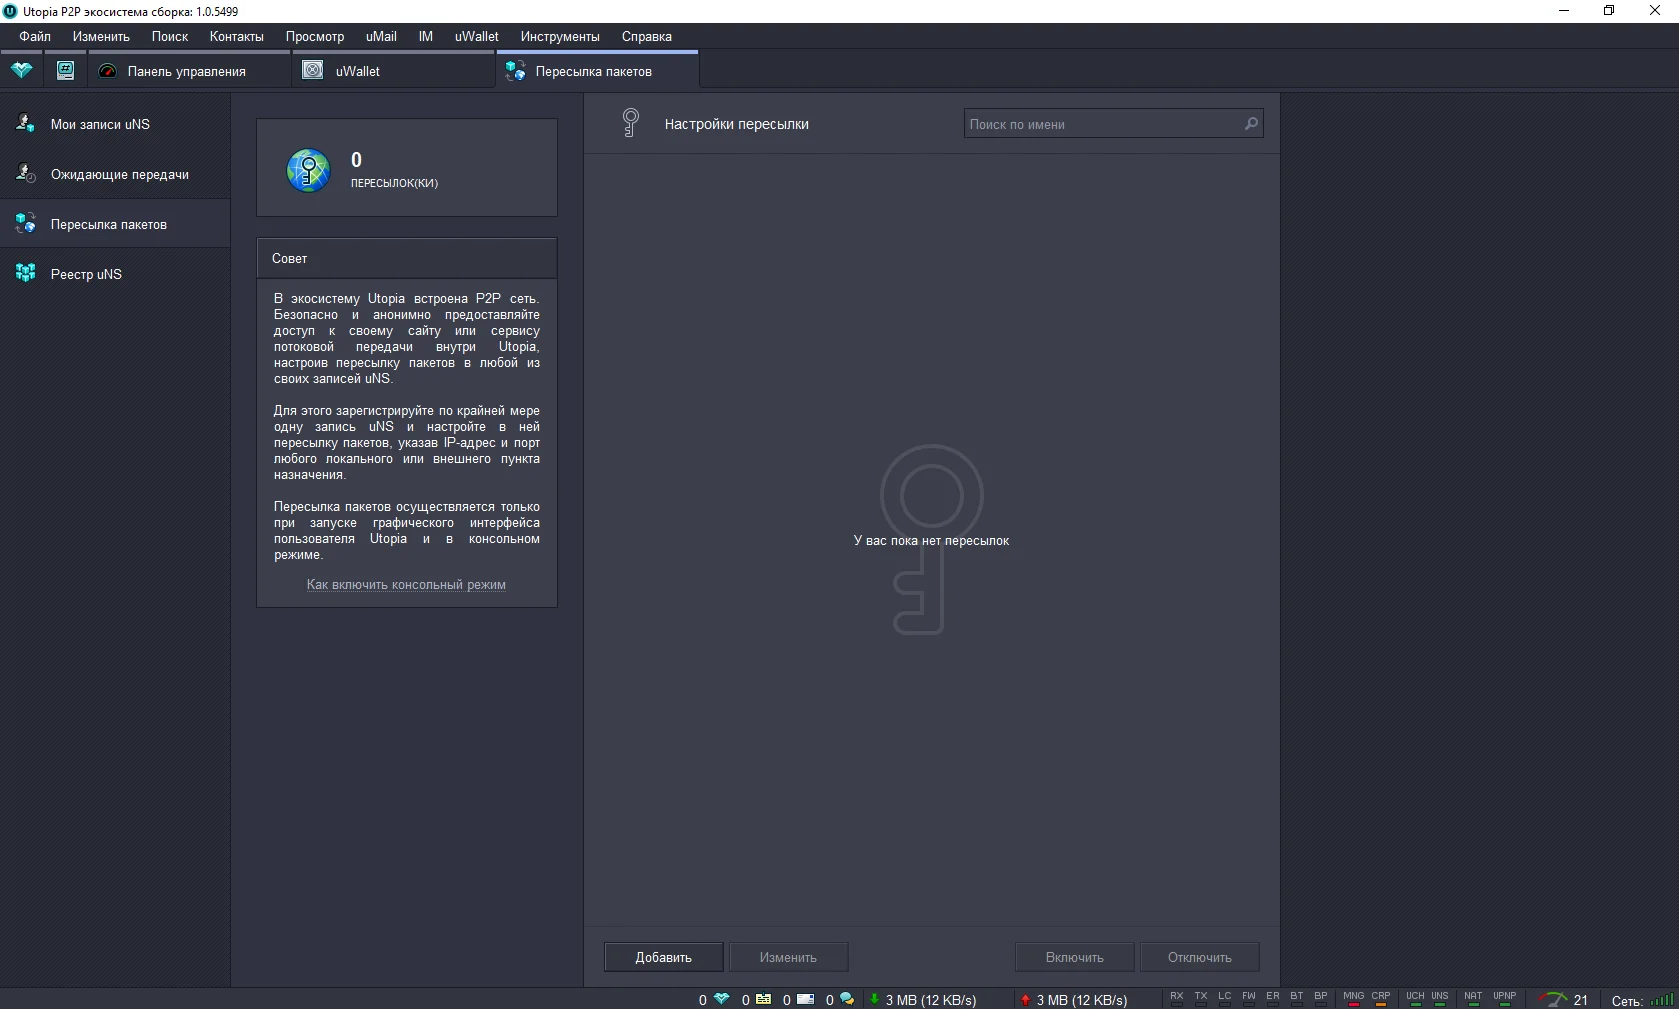This screenshot has width=1679, height=1009.
Task: Click the speedometer gauge icon in status bar
Action: (x=1553, y=999)
